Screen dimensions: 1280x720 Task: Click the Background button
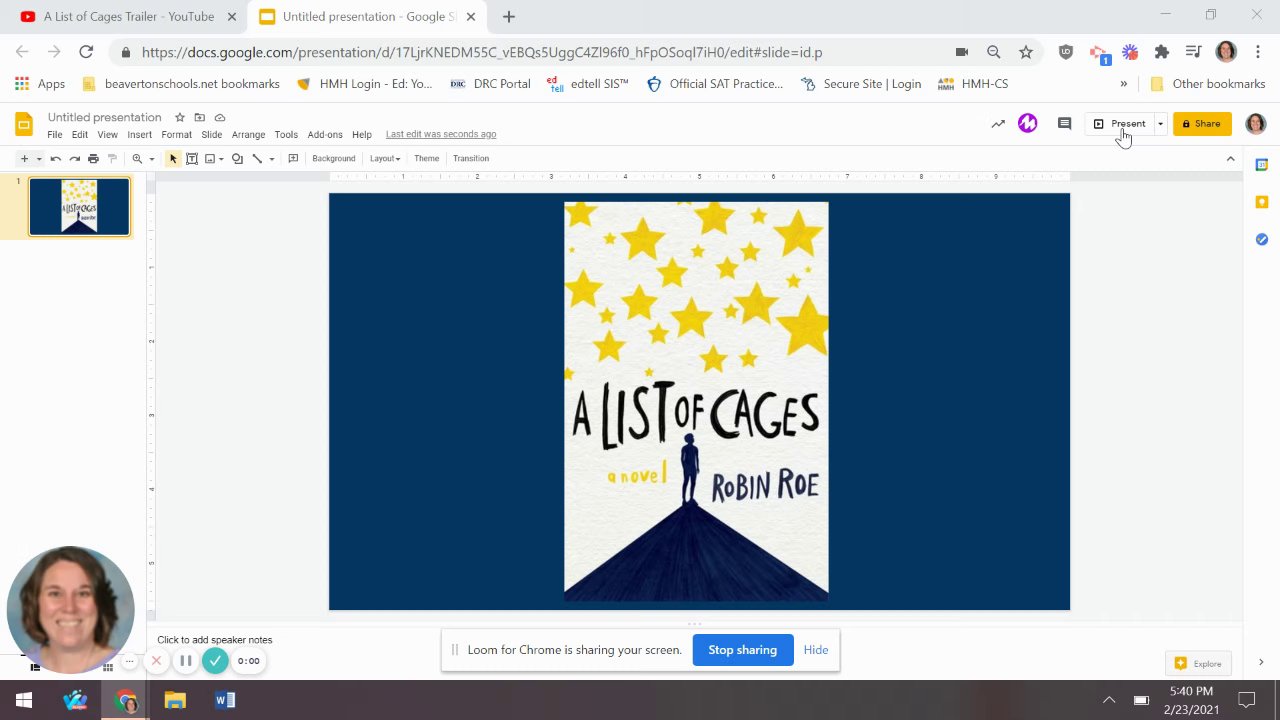[333, 158]
